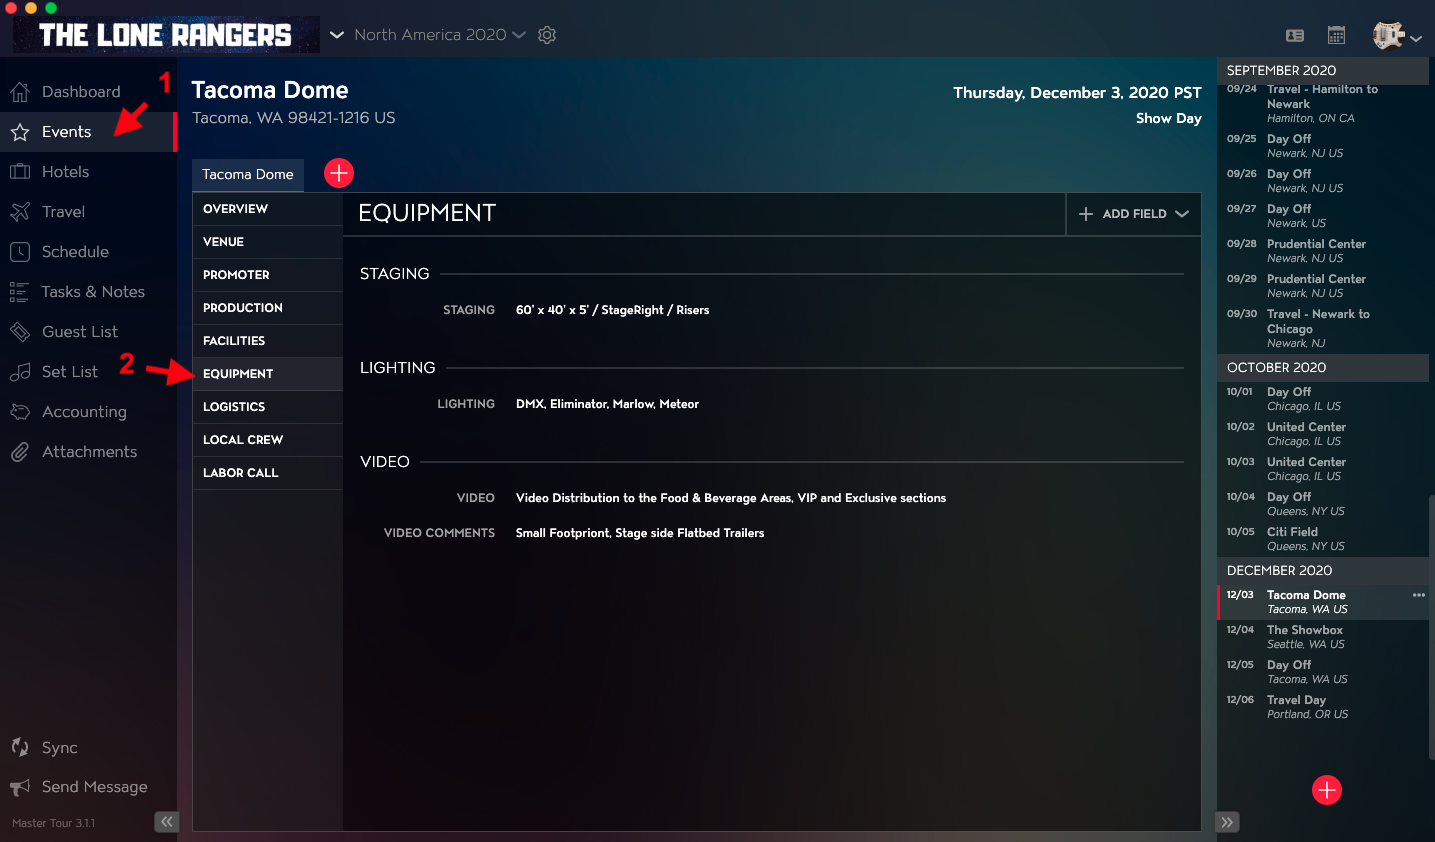1435x842 pixels.
Task: Select 12/06 Travel Day Portland
Action: (1322, 707)
